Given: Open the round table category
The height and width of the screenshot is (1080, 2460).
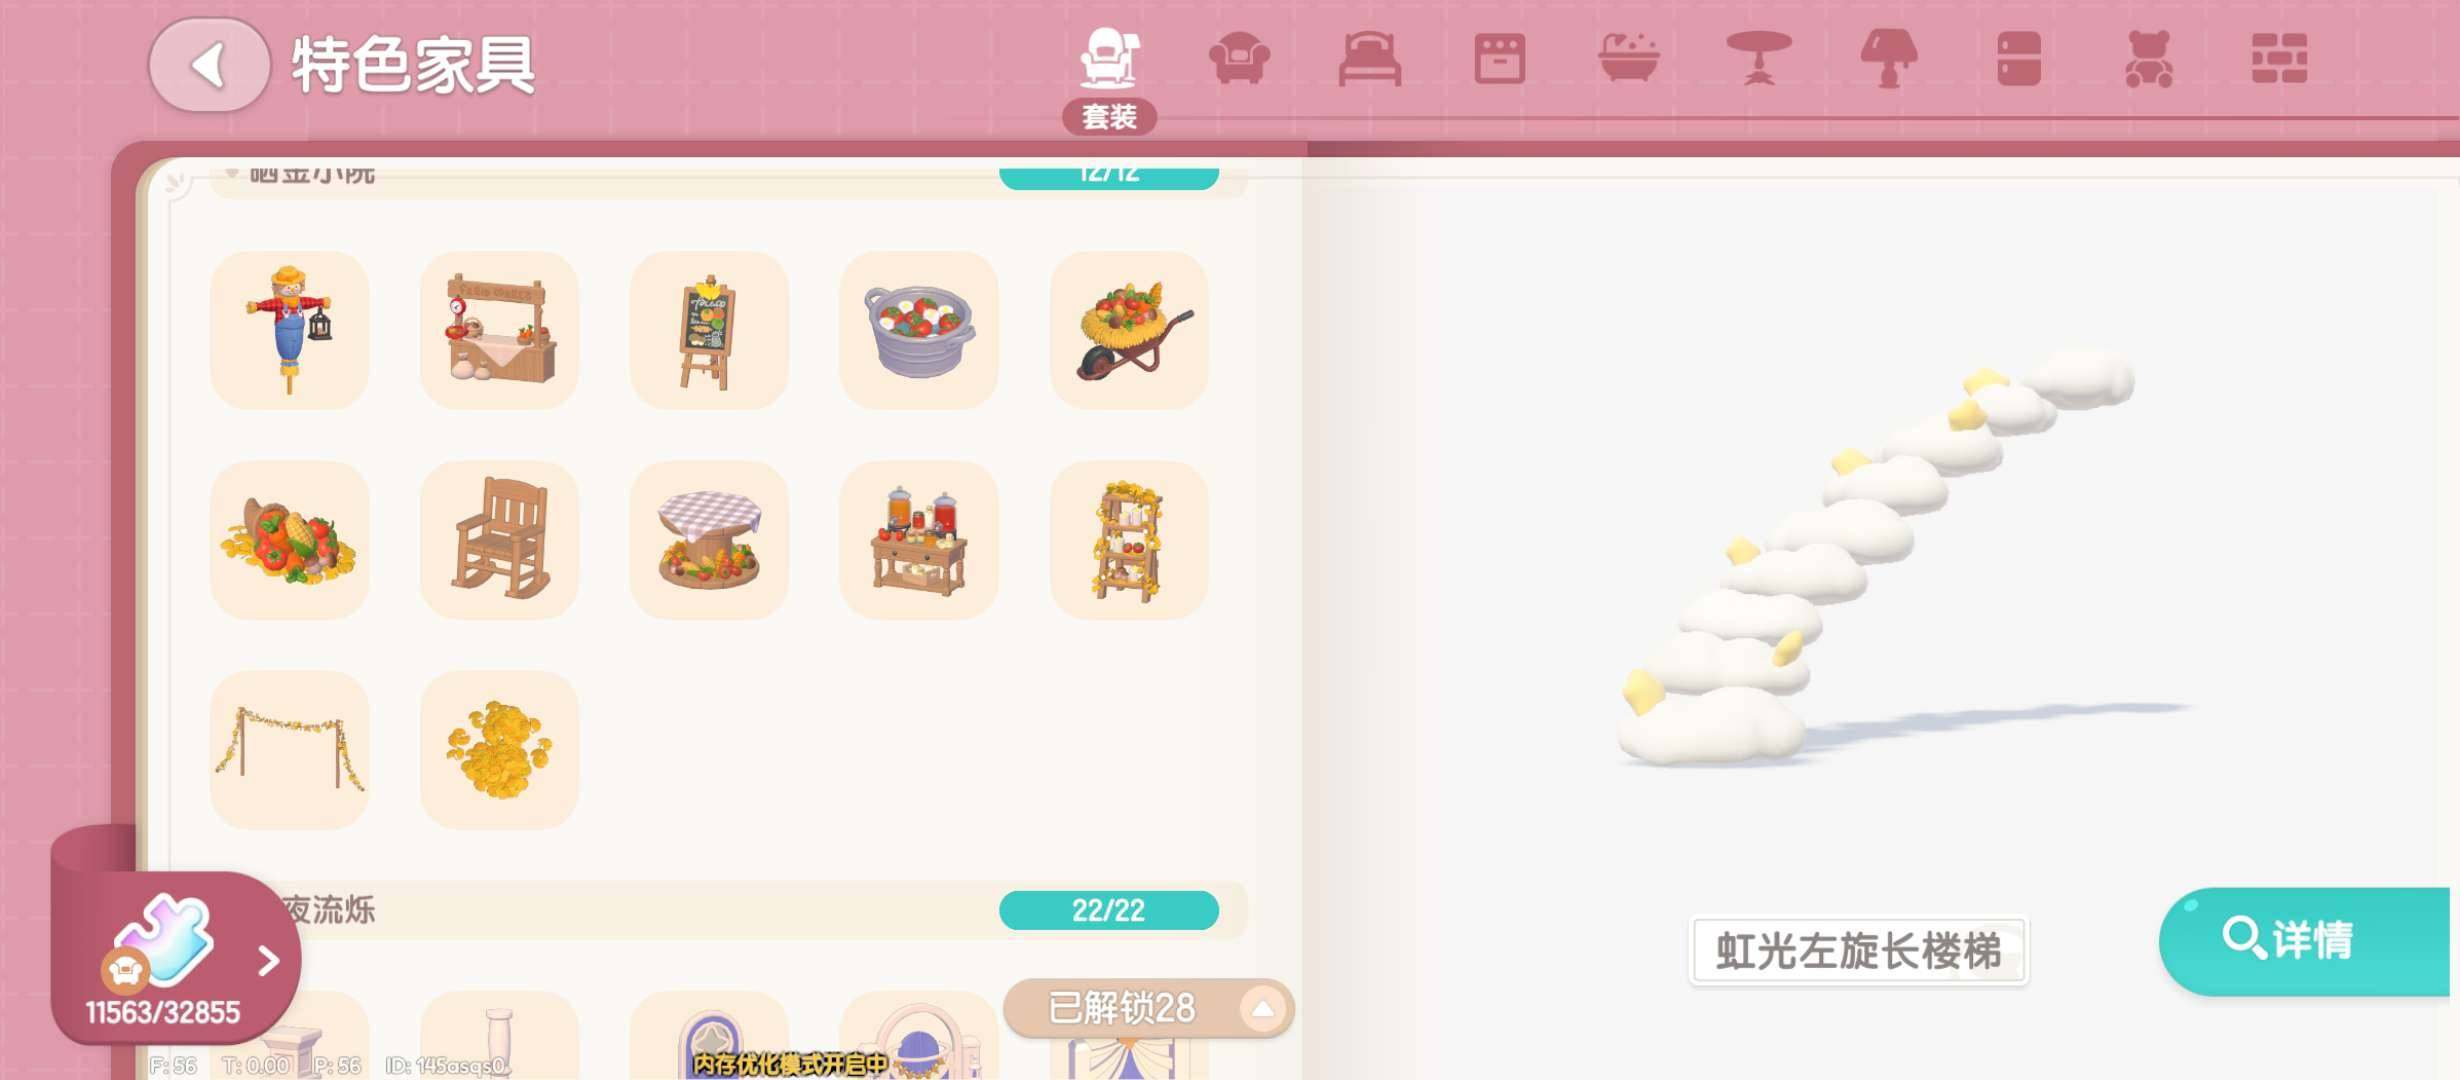Looking at the screenshot, I should pyautogui.click(x=1759, y=58).
